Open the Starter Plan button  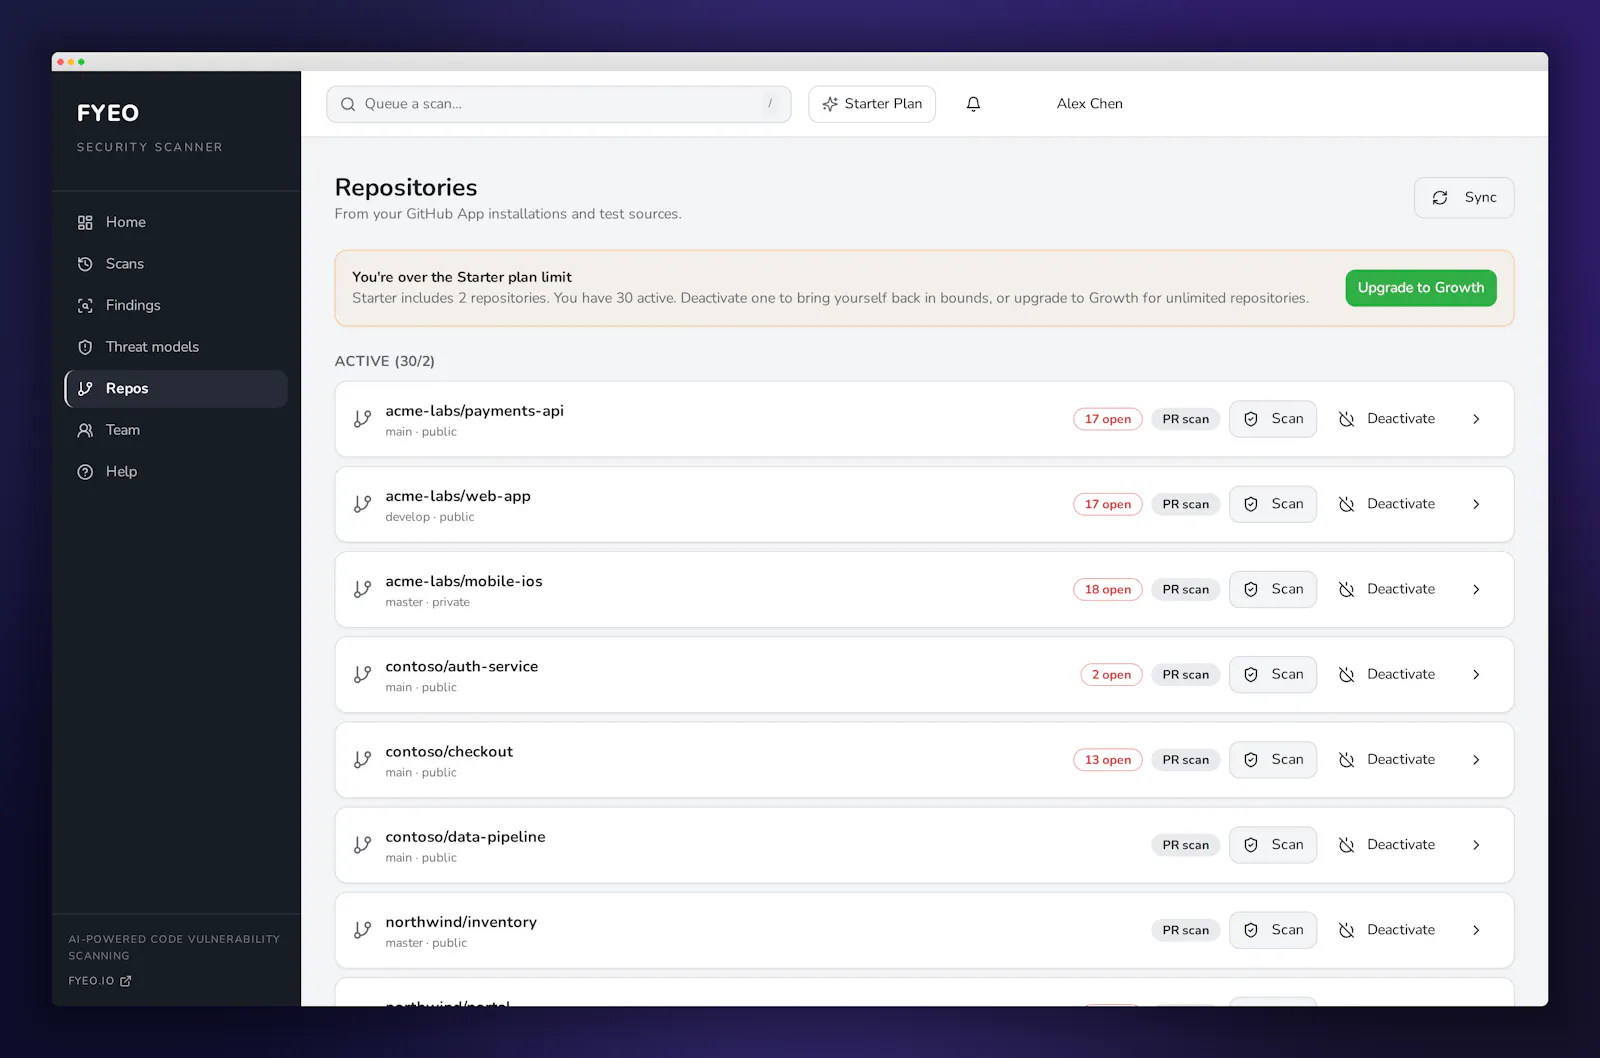click(872, 104)
